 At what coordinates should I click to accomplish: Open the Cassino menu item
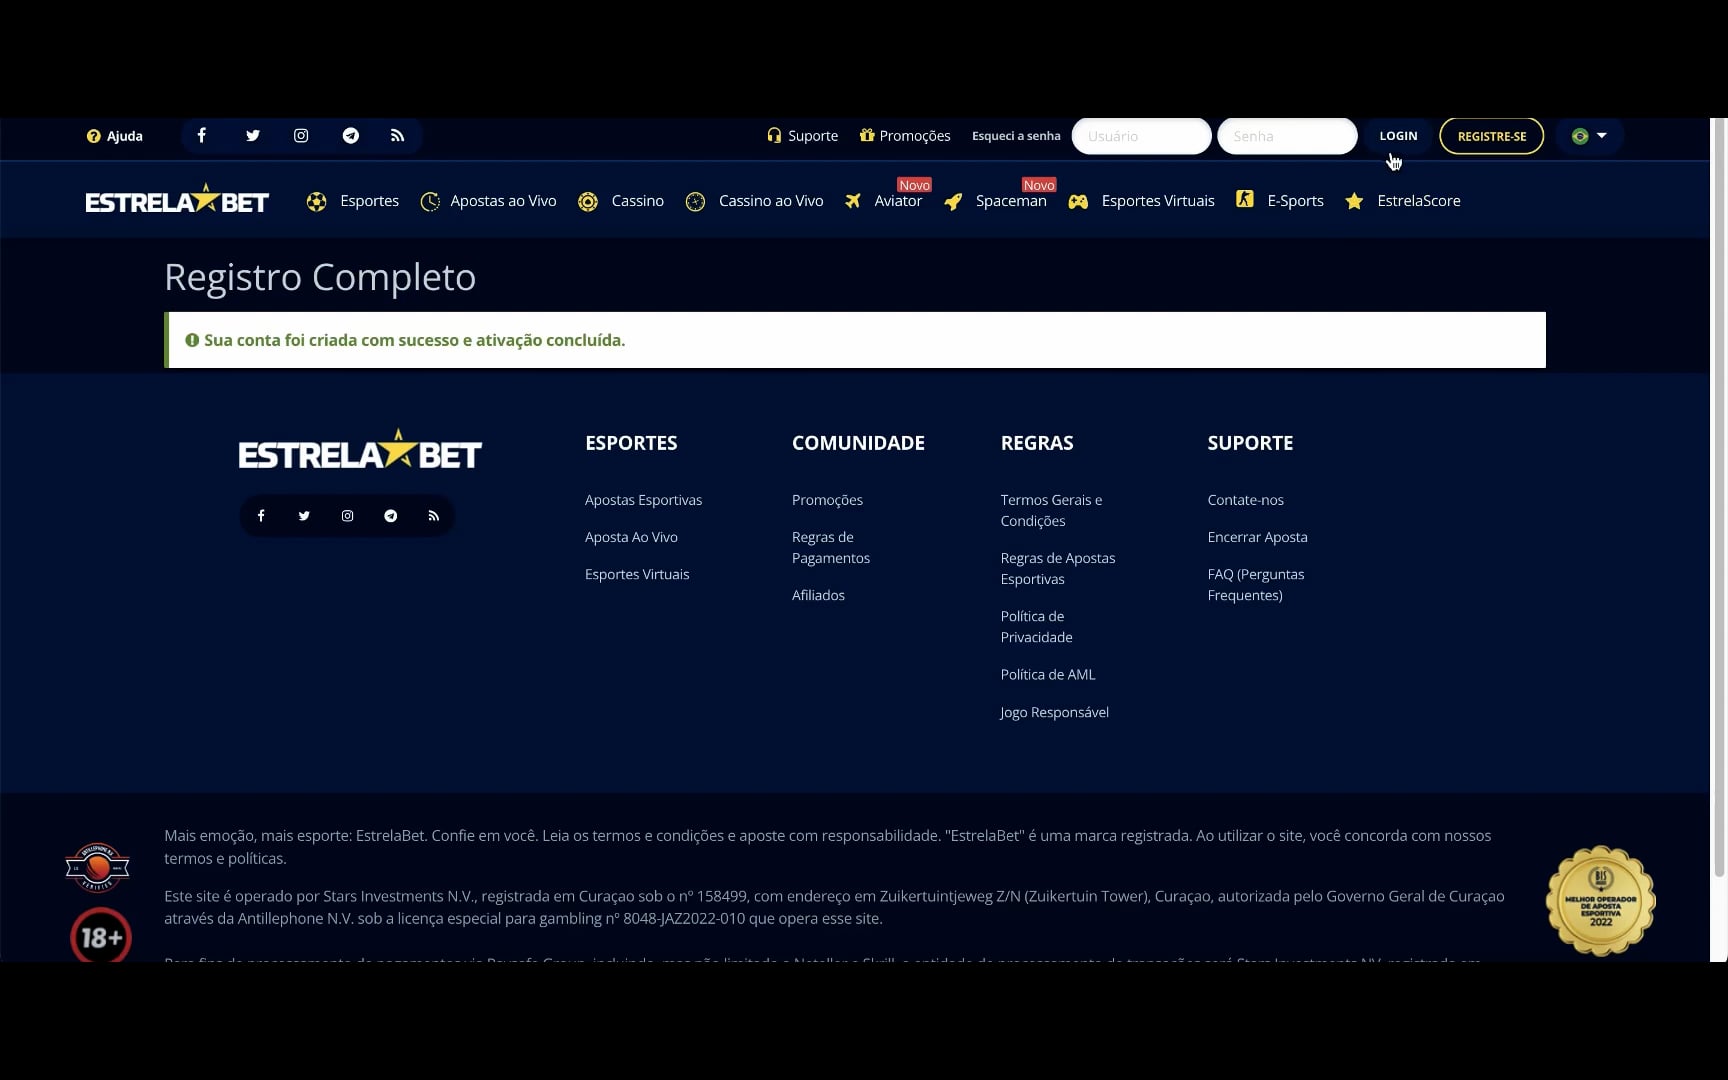637,201
